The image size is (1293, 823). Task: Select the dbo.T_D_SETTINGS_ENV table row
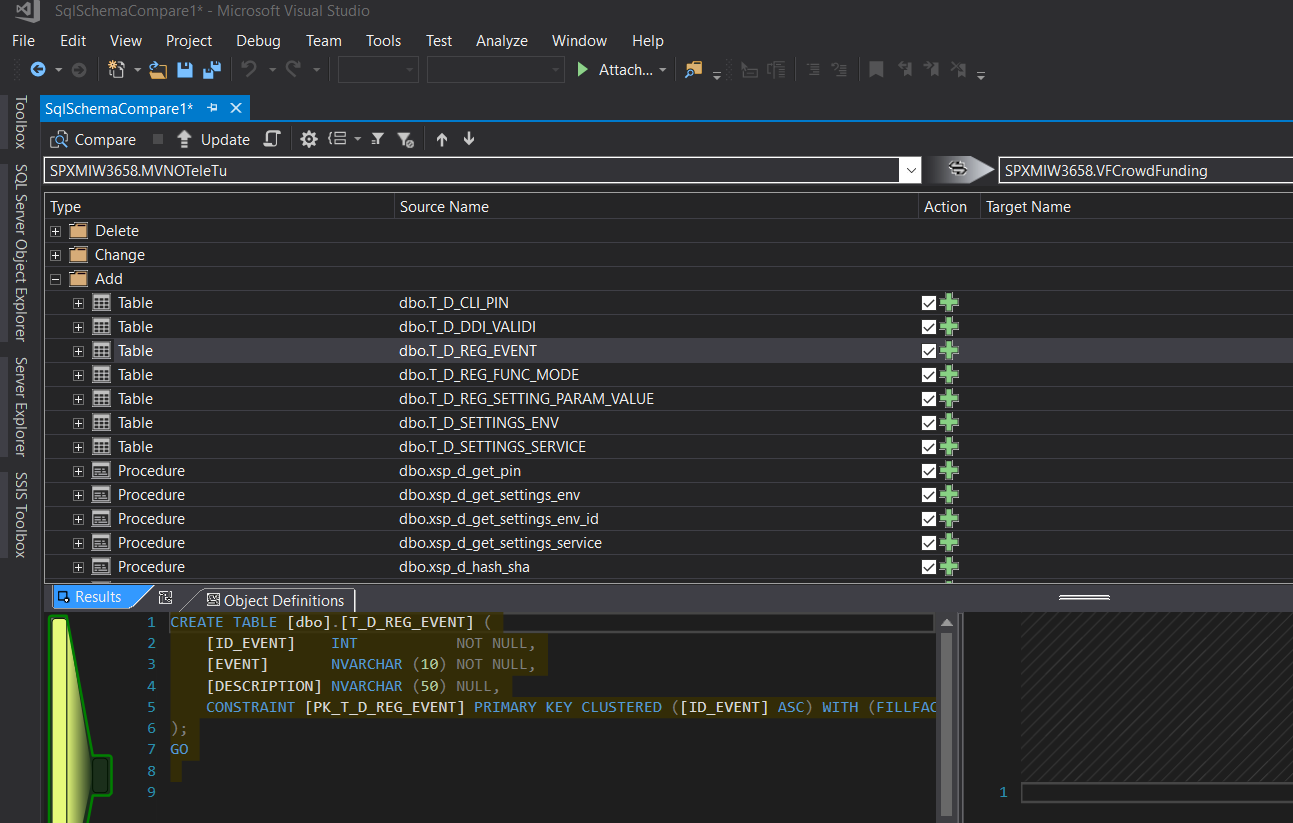[x=478, y=423]
